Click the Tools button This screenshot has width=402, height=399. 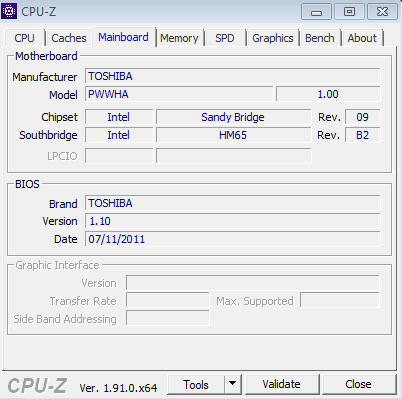coord(196,385)
